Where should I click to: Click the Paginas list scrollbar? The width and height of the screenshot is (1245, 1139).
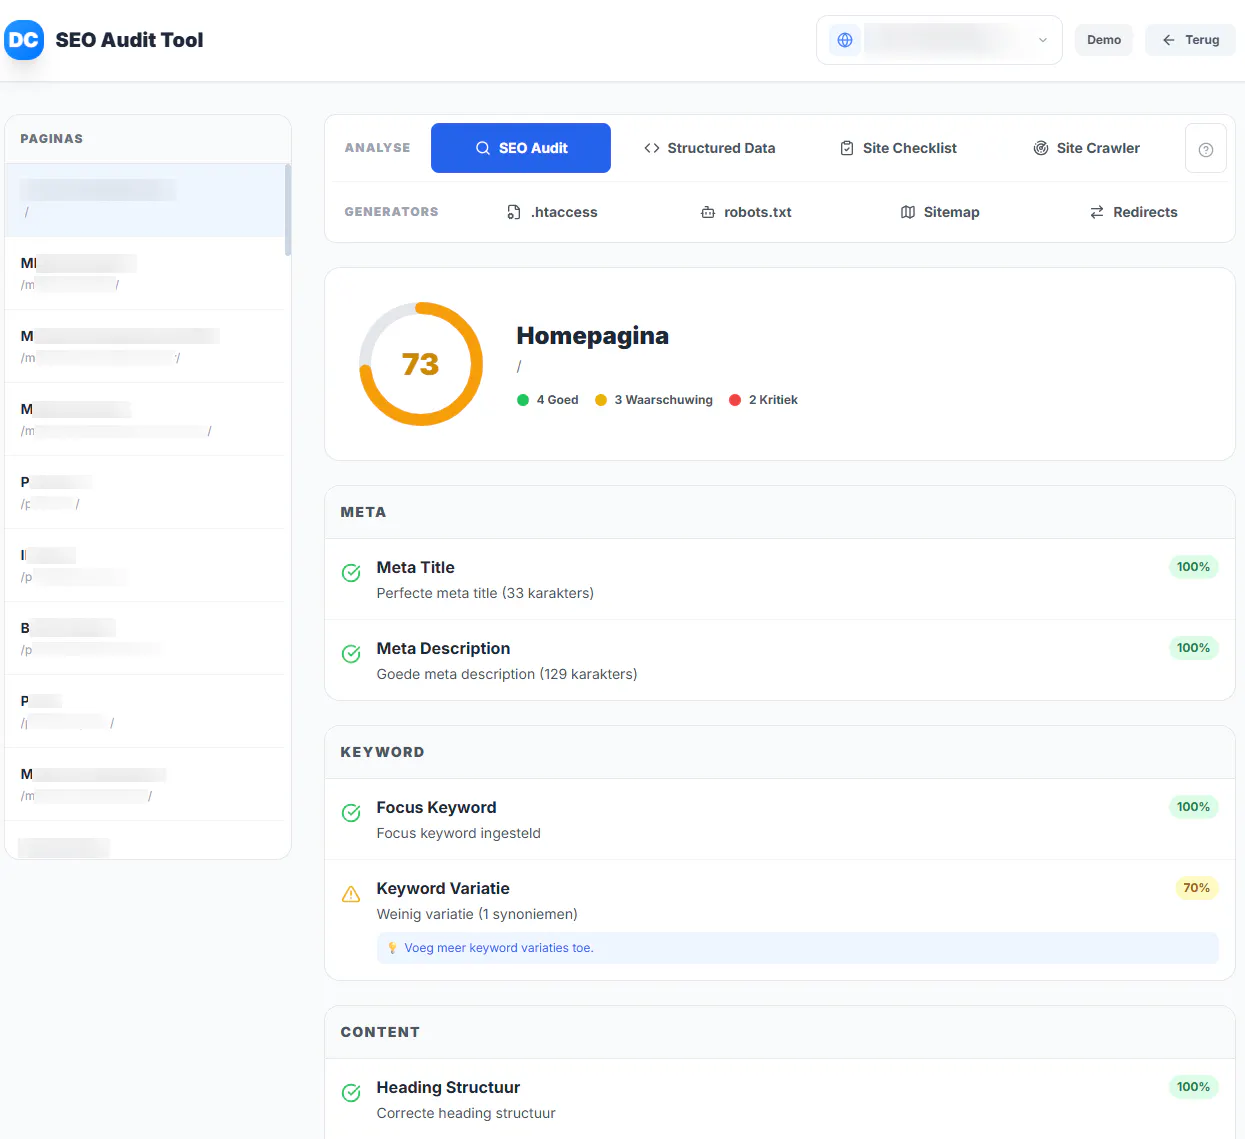(288, 210)
